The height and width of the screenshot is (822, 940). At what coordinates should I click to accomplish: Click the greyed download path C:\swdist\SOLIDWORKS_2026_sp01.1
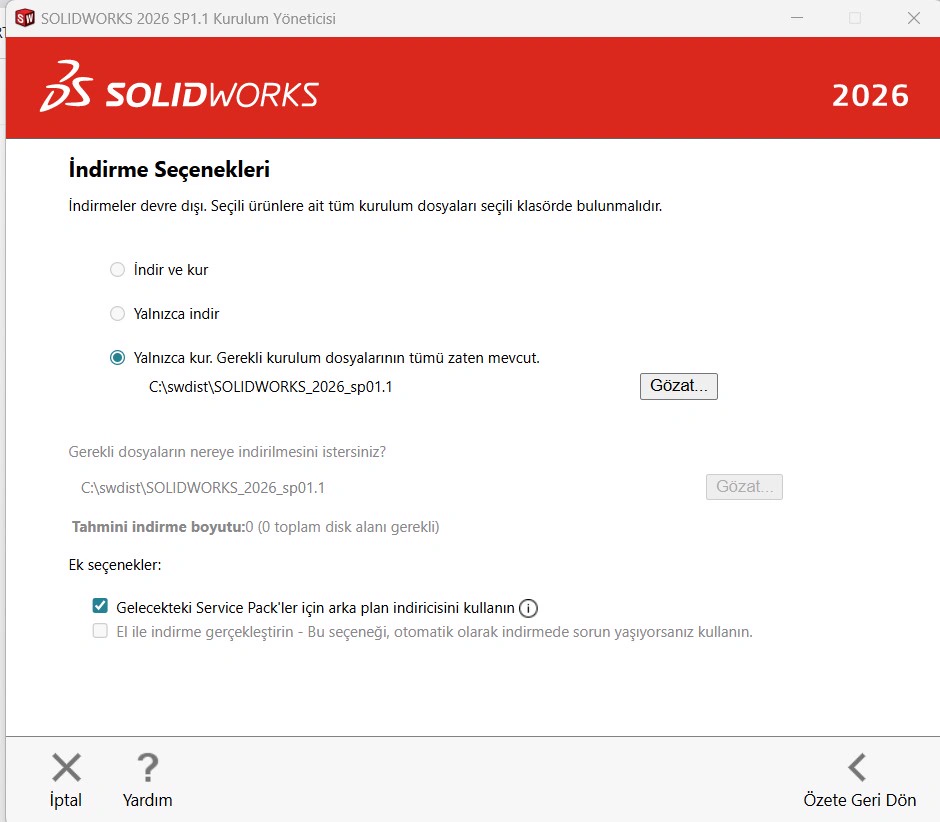[203, 488]
